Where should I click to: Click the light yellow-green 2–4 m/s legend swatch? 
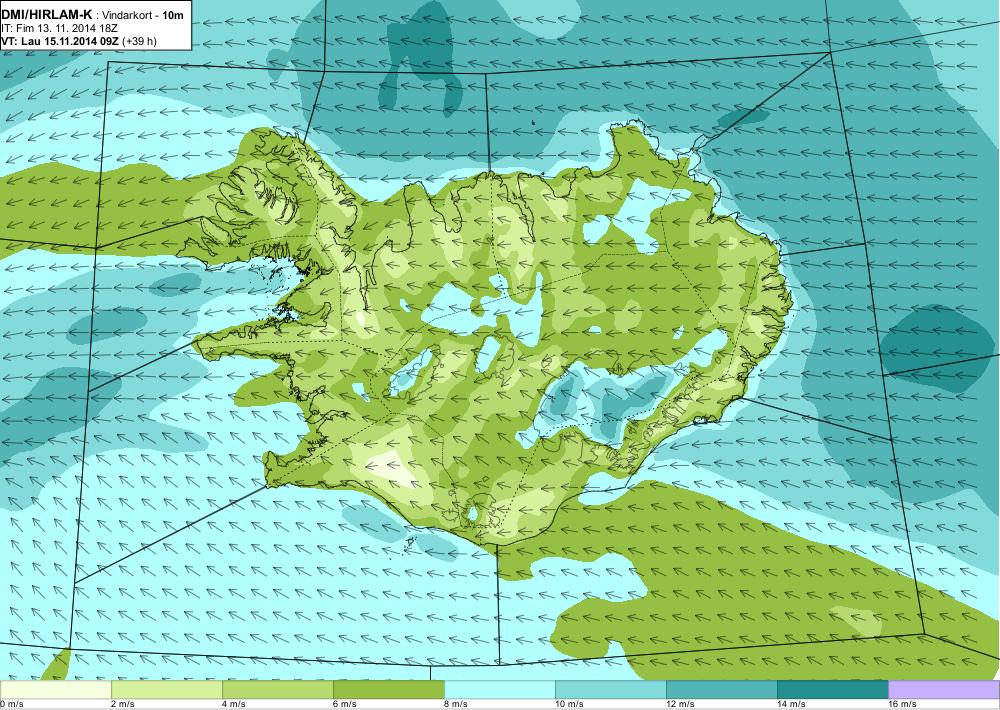tap(166, 690)
